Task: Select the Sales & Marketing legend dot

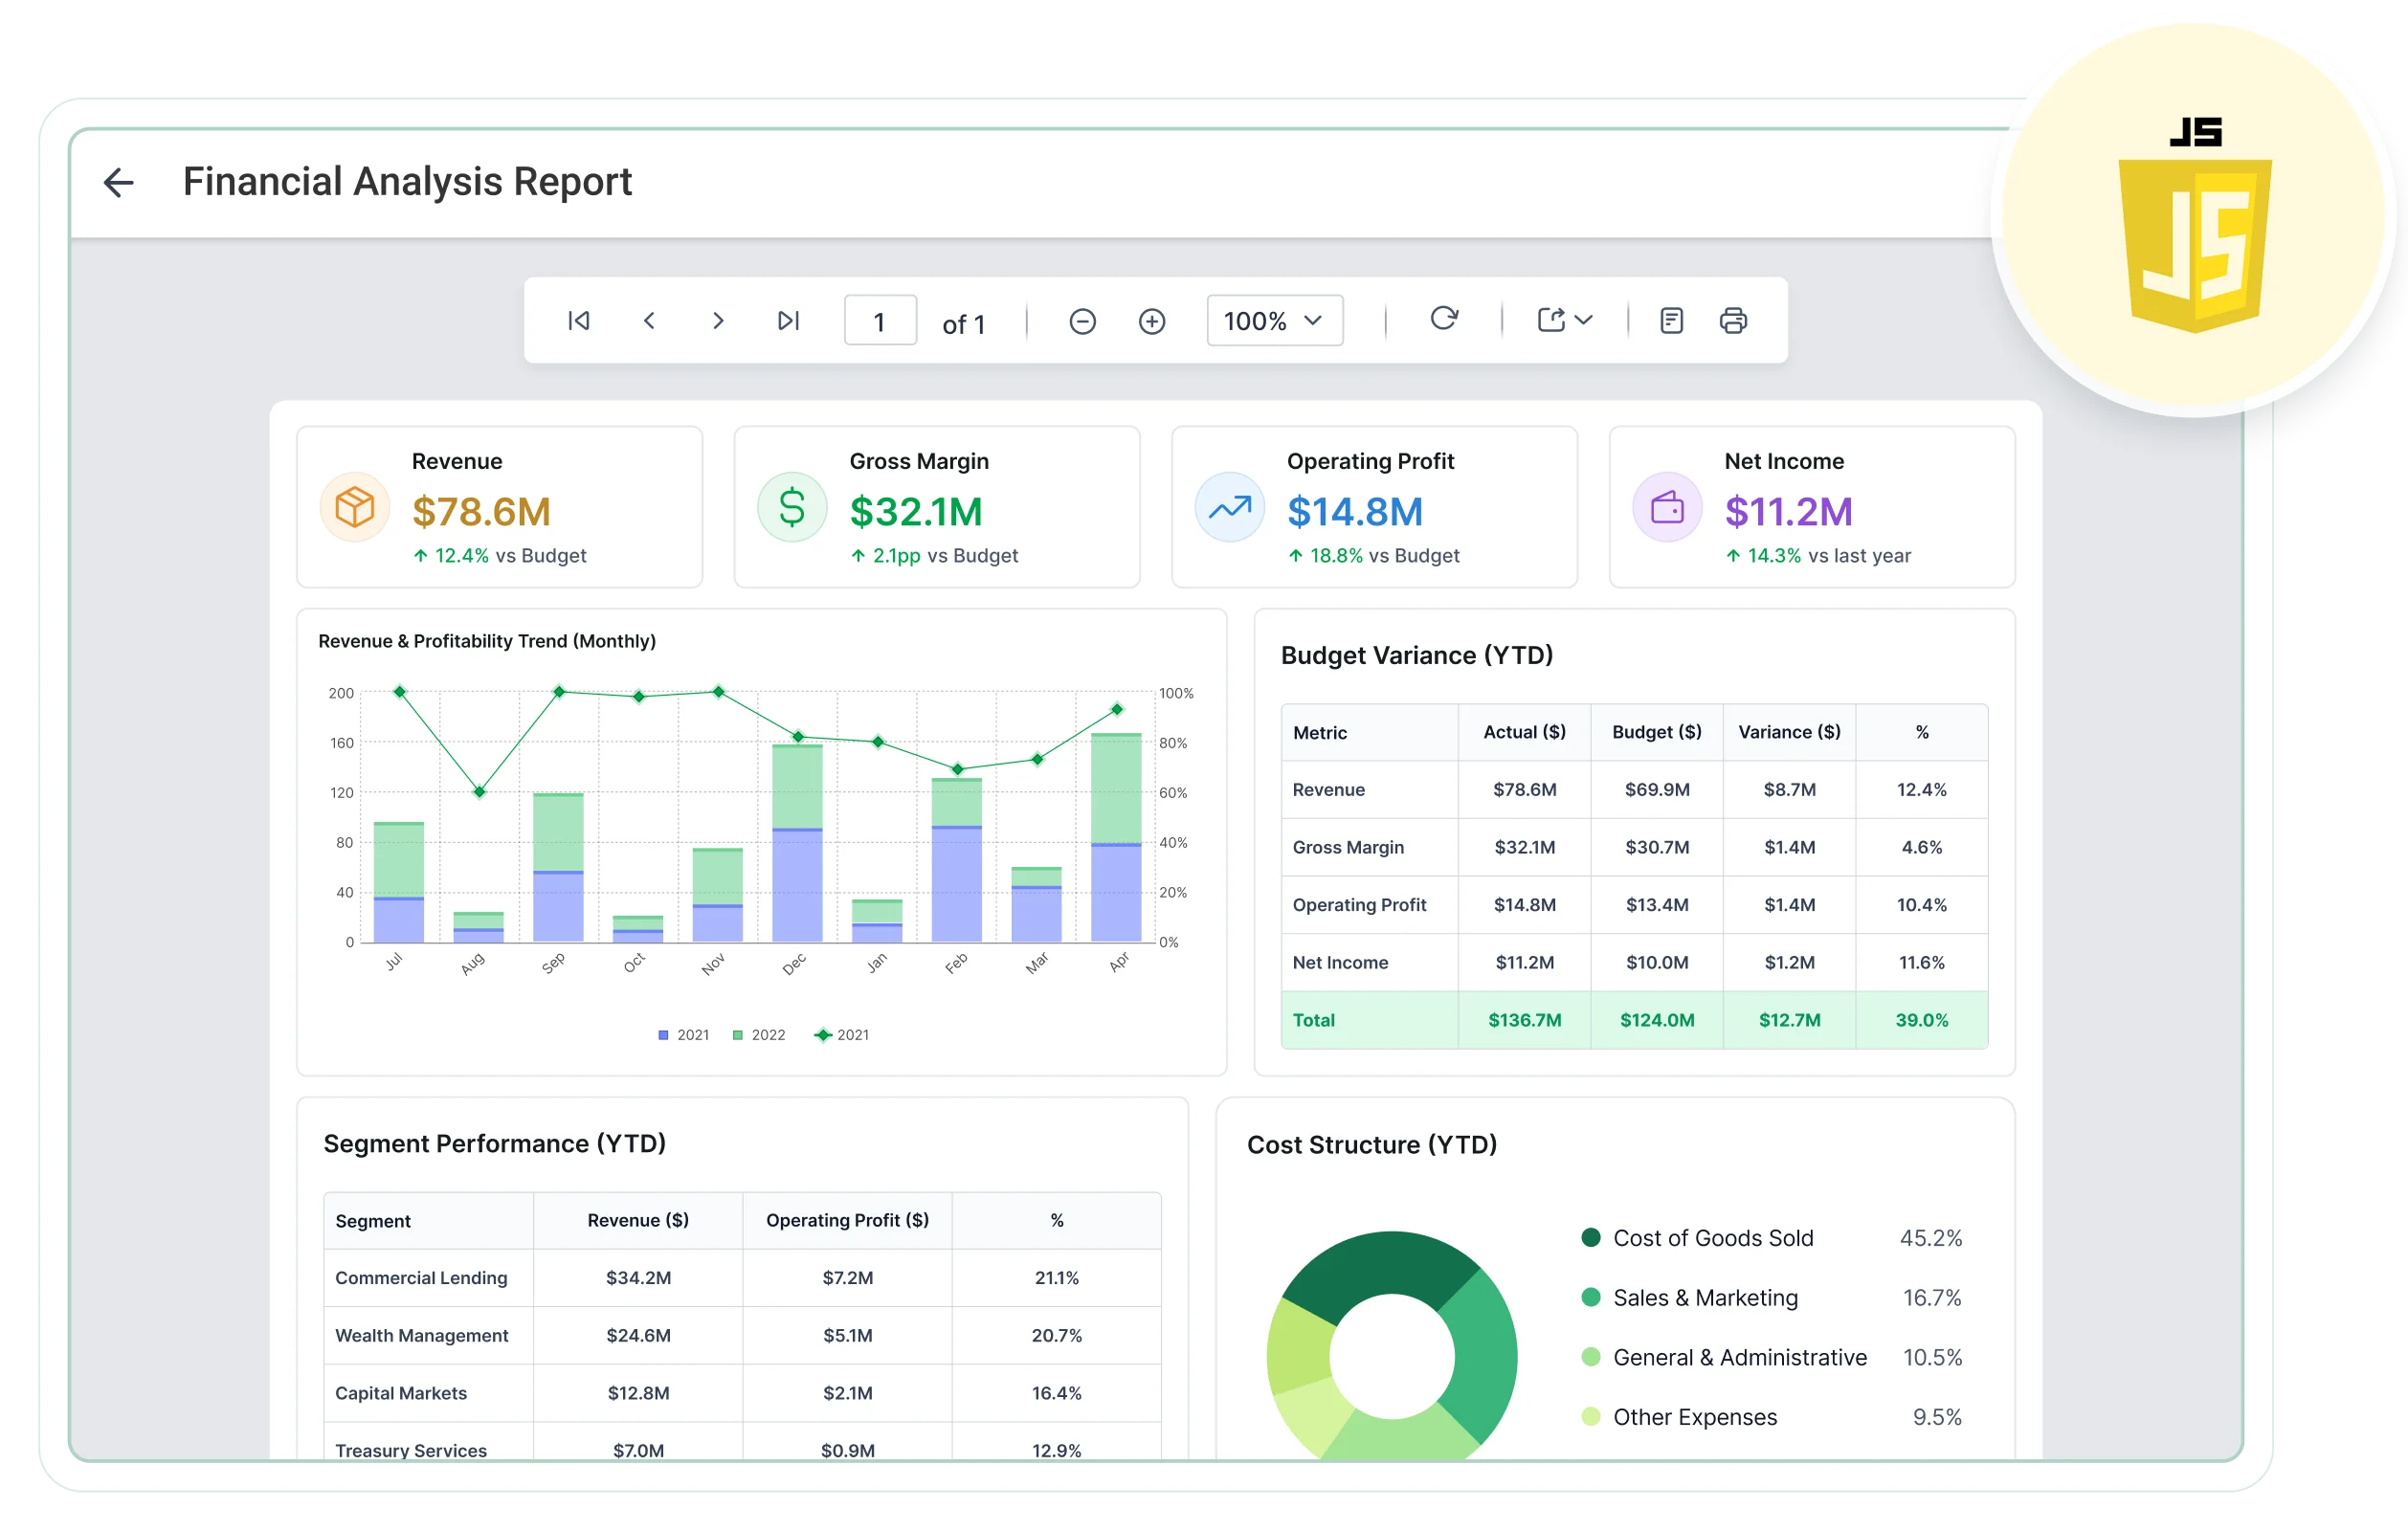Action: click(x=1591, y=1297)
